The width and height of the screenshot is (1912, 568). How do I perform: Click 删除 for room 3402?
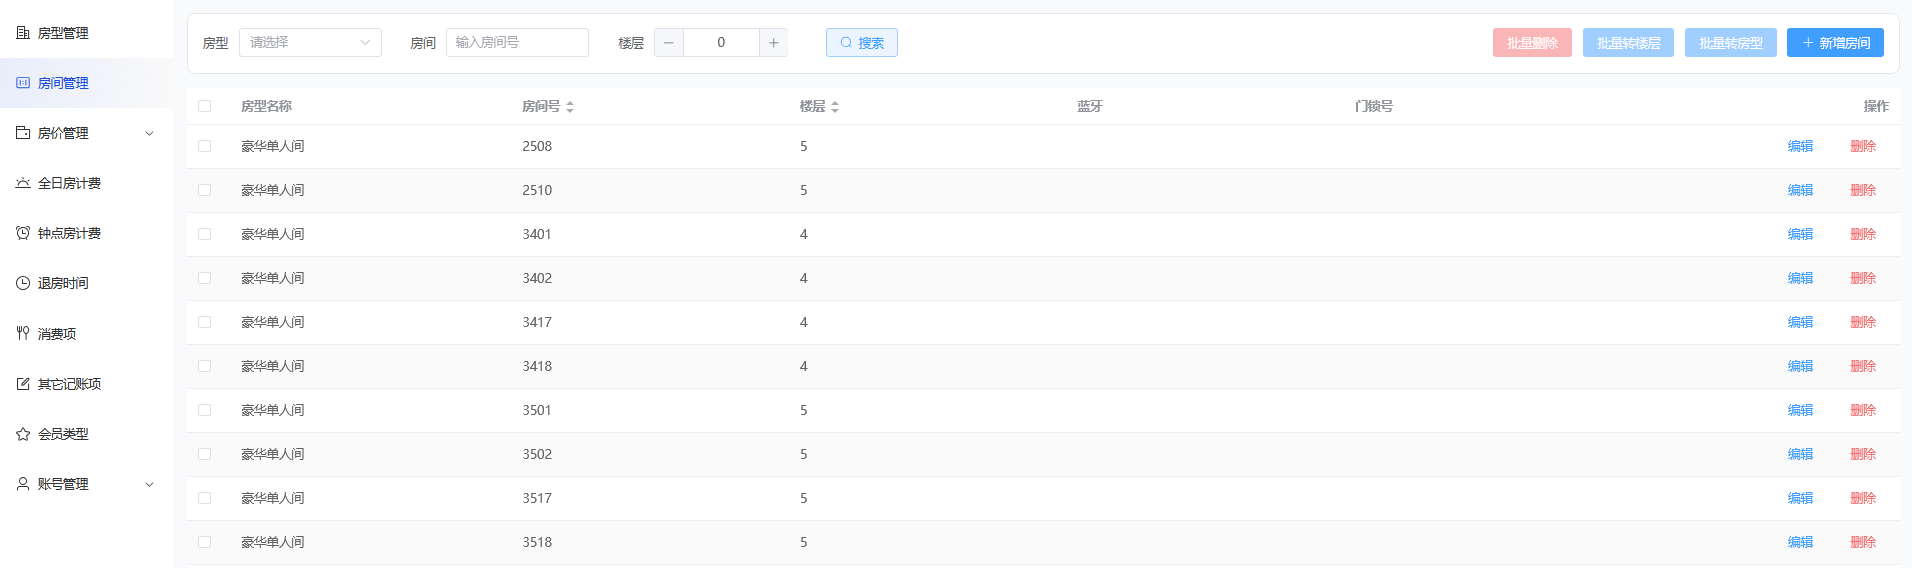click(1863, 278)
